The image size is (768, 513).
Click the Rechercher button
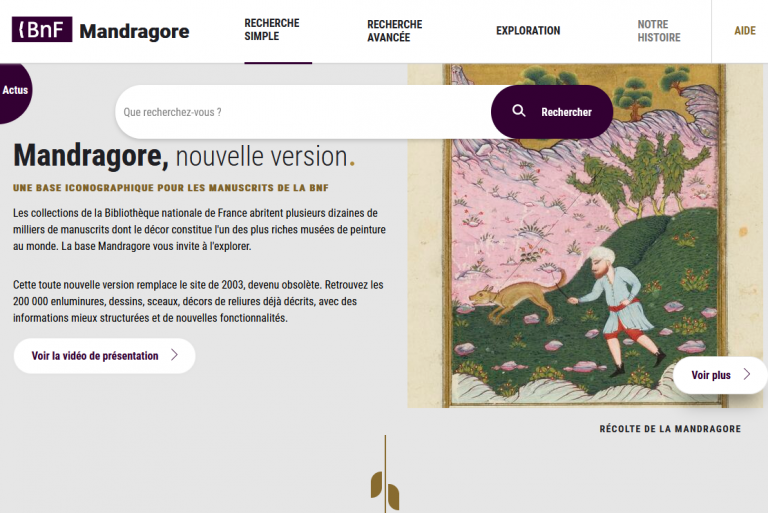552,112
